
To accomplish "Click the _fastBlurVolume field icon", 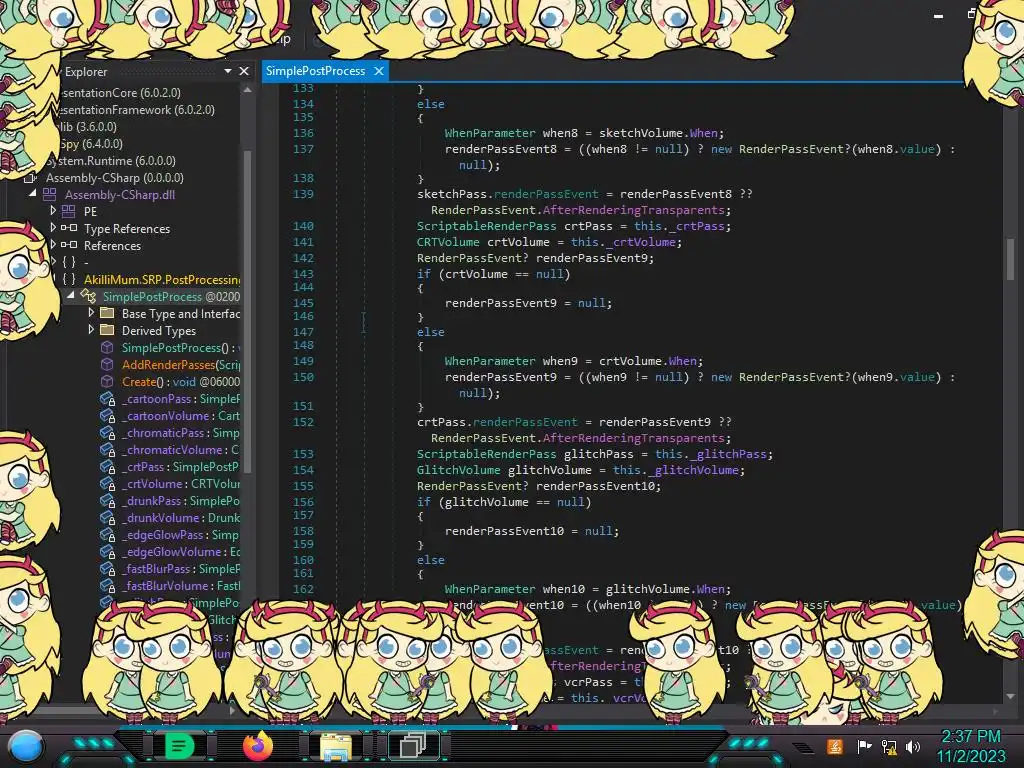I will 107,585.
